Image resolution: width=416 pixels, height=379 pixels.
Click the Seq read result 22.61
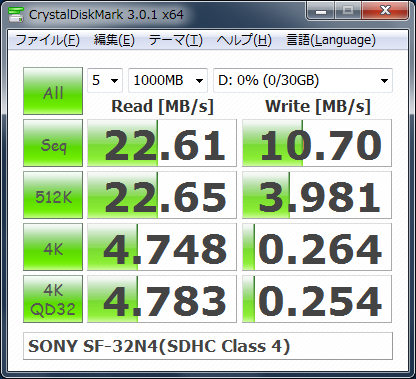(162, 143)
